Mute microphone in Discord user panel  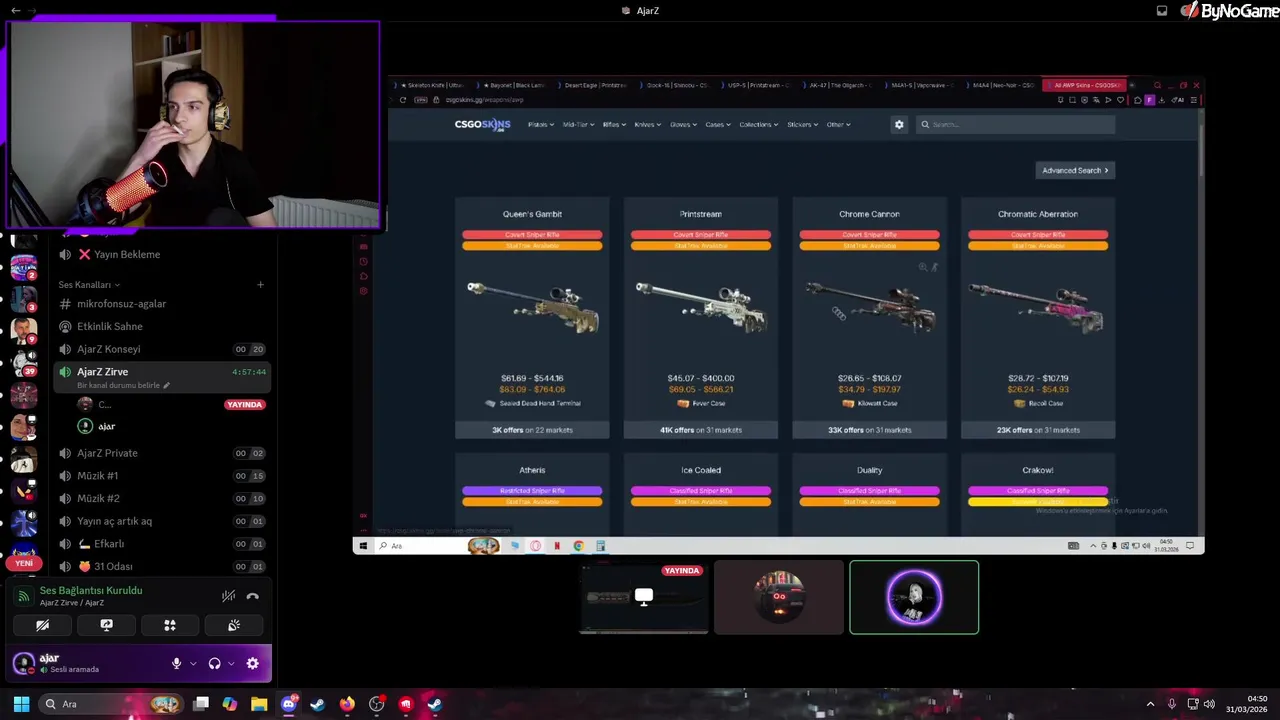tap(176, 663)
